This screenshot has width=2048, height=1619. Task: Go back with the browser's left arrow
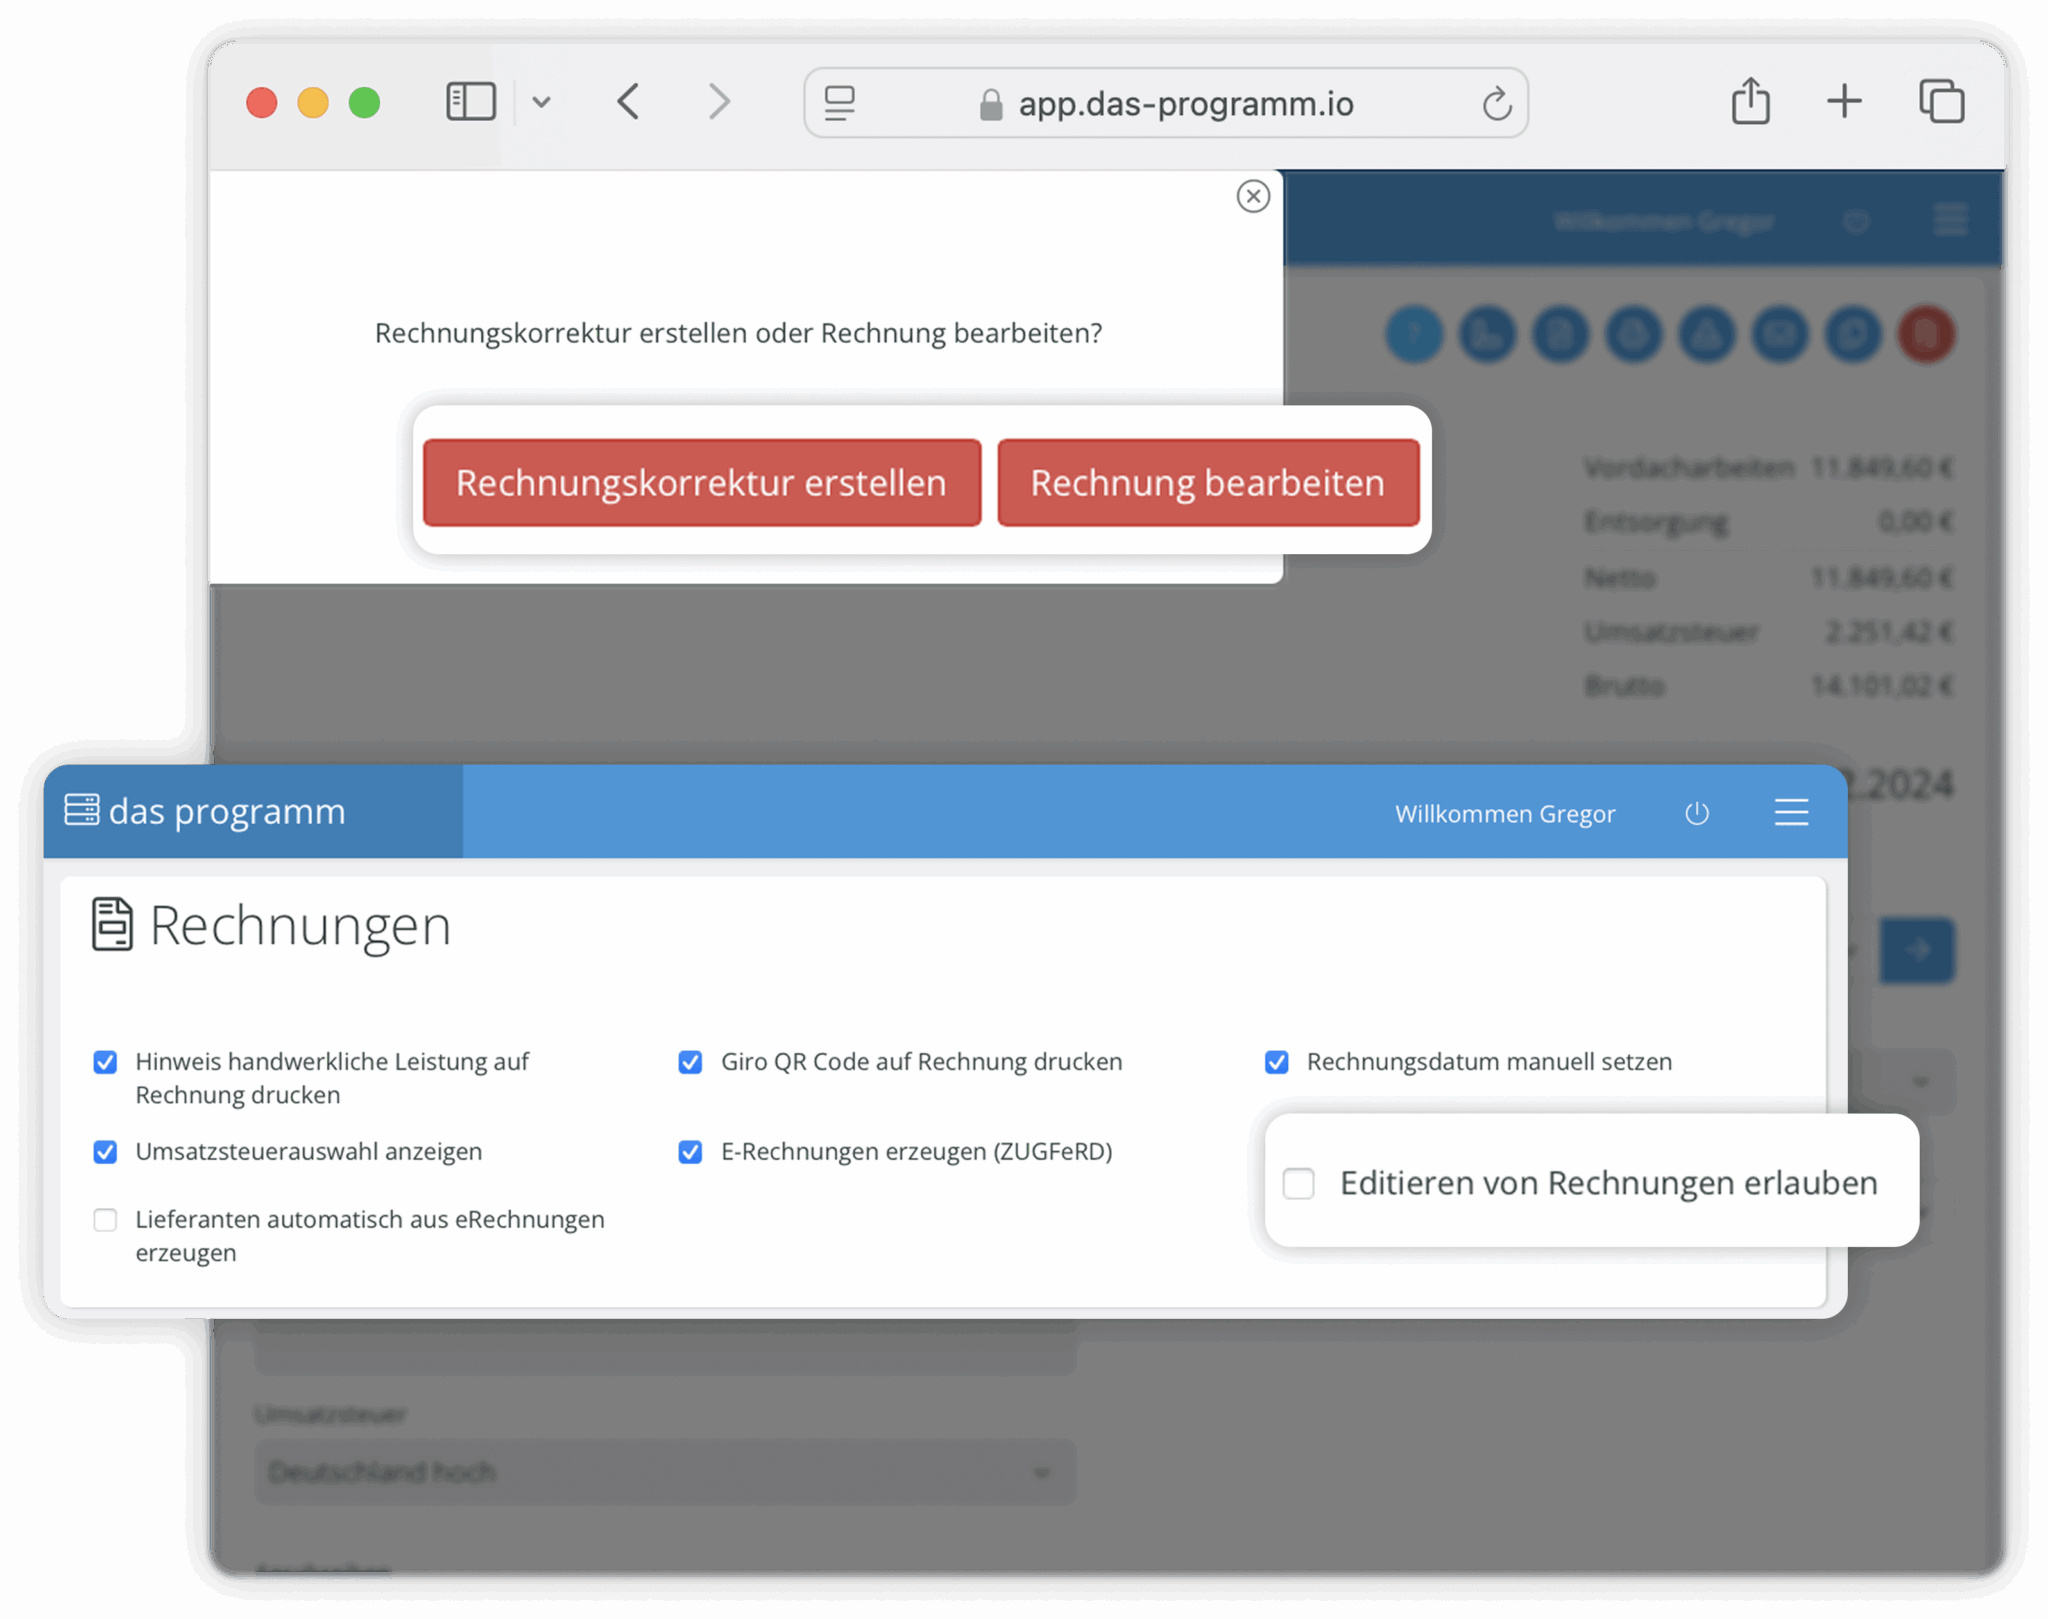point(628,102)
